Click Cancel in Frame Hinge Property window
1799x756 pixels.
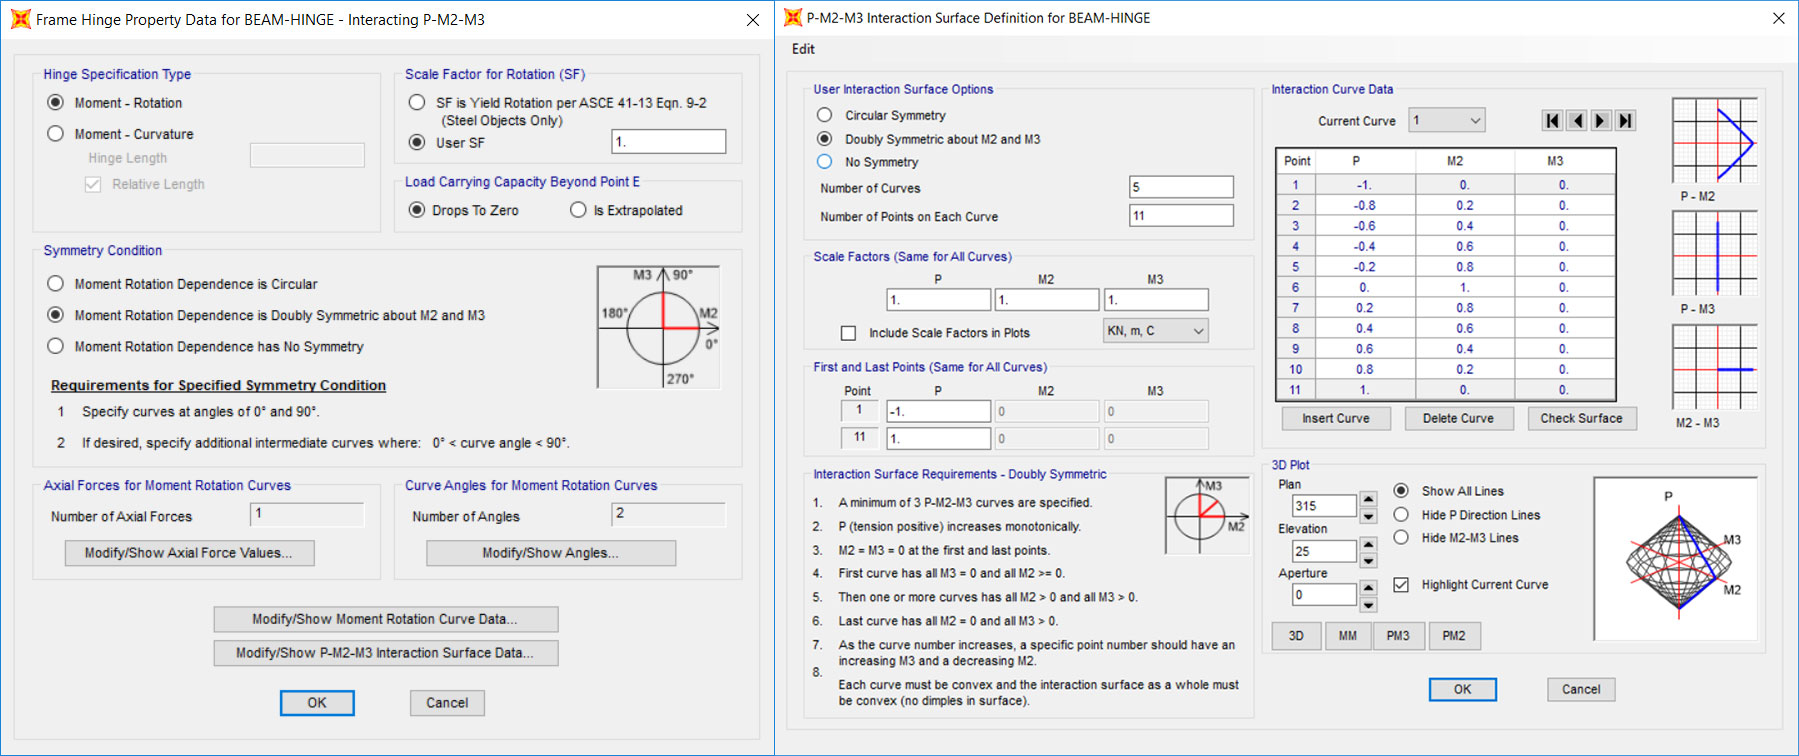point(447,703)
